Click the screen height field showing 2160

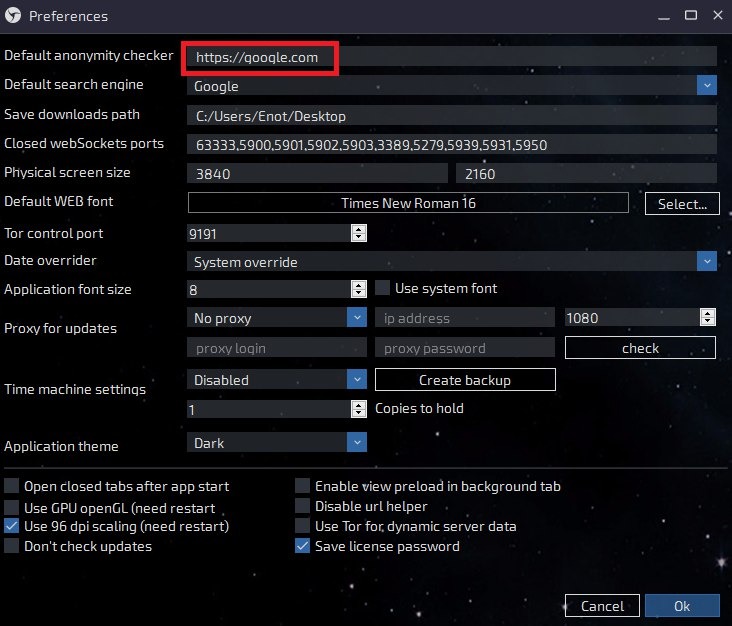coord(586,174)
